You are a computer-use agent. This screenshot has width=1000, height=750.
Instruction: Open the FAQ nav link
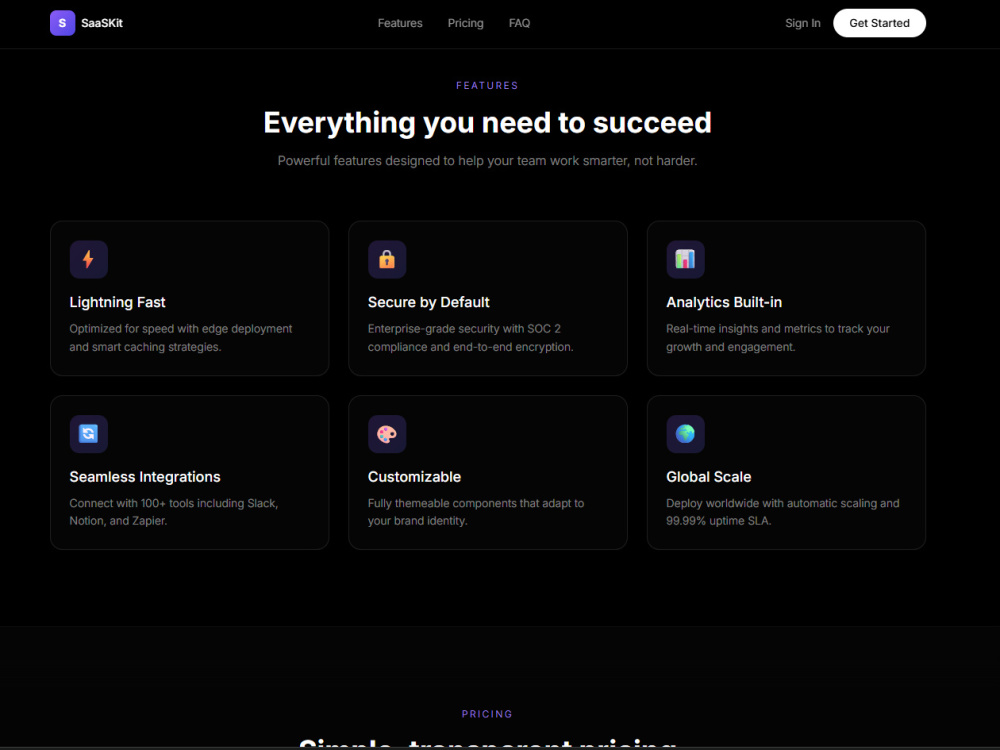(x=519, y=23)
